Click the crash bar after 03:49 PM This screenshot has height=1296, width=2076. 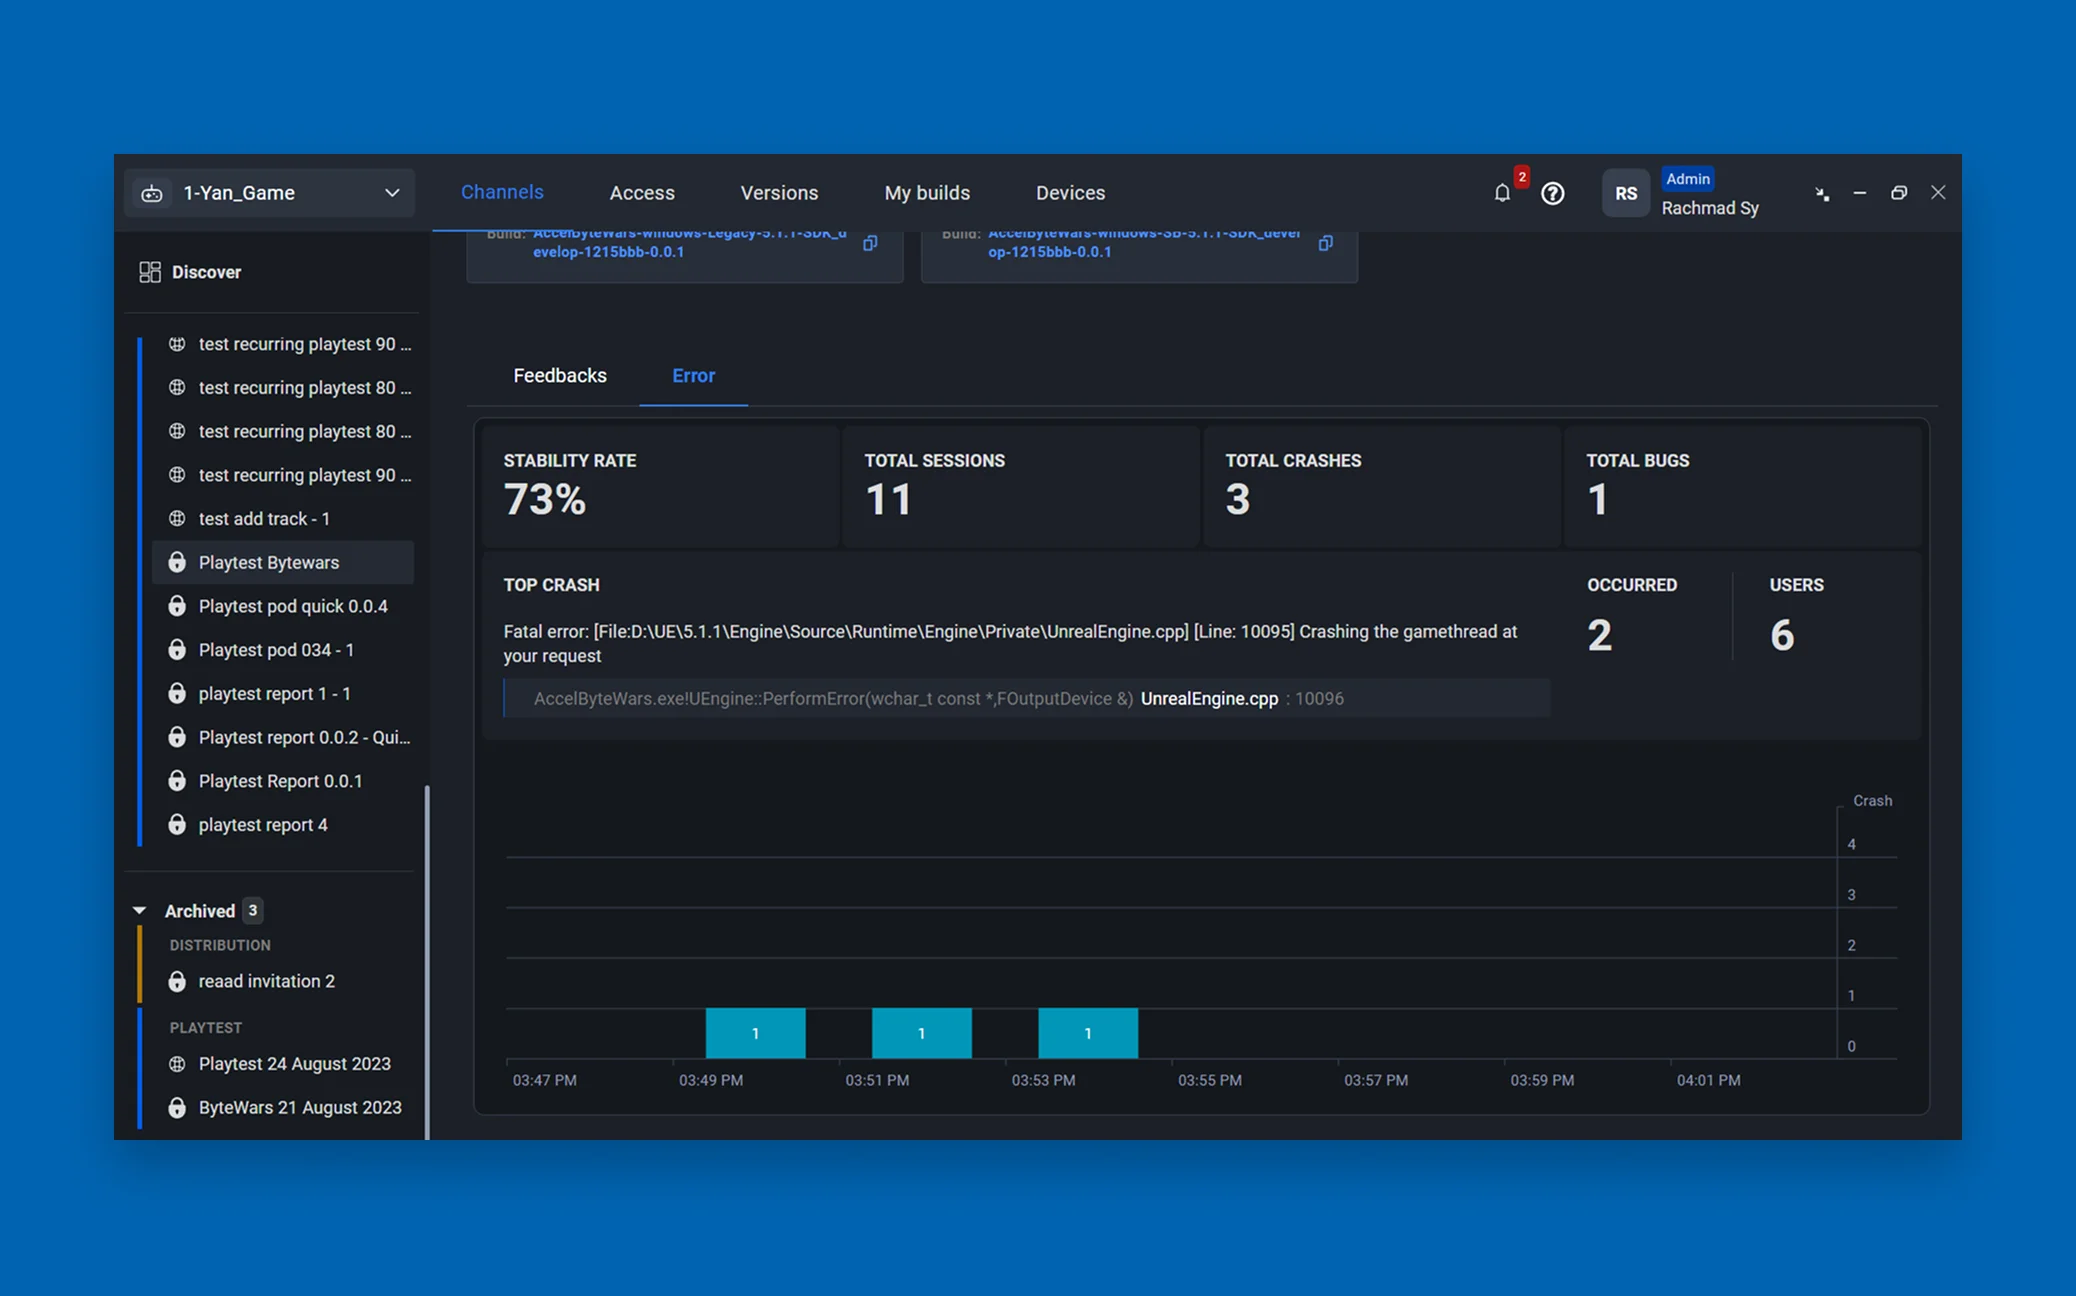tap(755, 1033)
